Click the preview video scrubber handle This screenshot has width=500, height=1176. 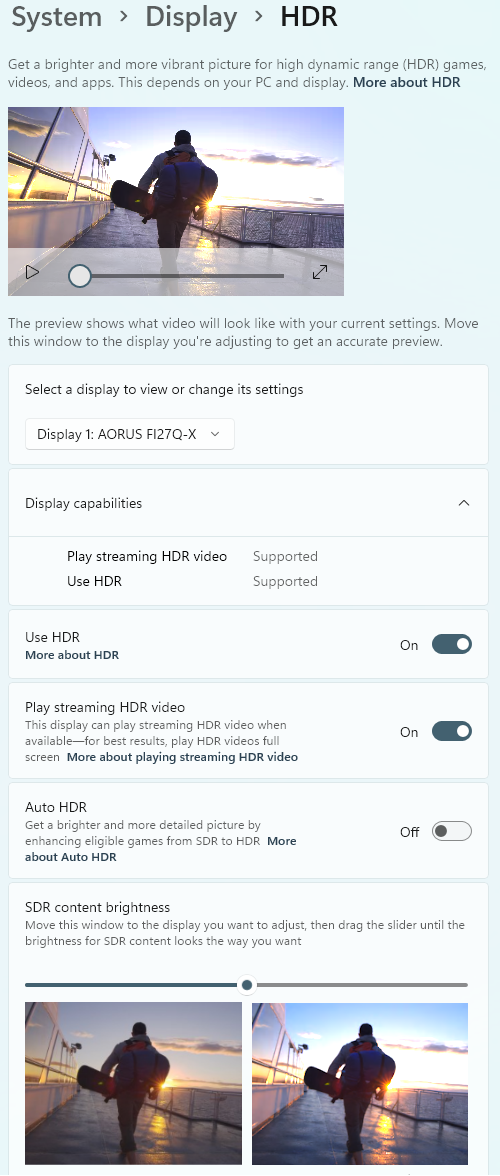[x=79, y=276]
